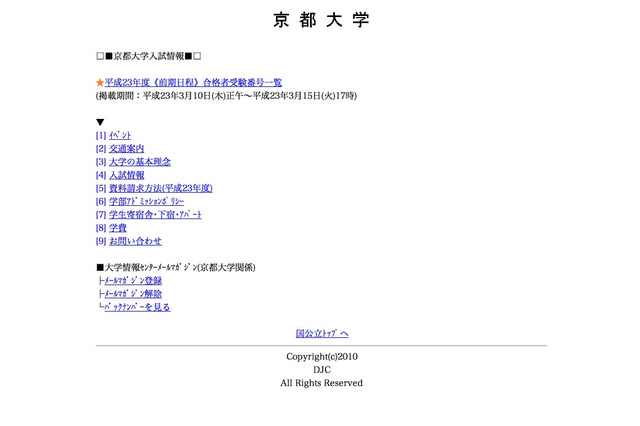This screenshot has height=426, width=640.
Task: Click the Copyright(c)2010 footer text
Action: pos(322,357)
